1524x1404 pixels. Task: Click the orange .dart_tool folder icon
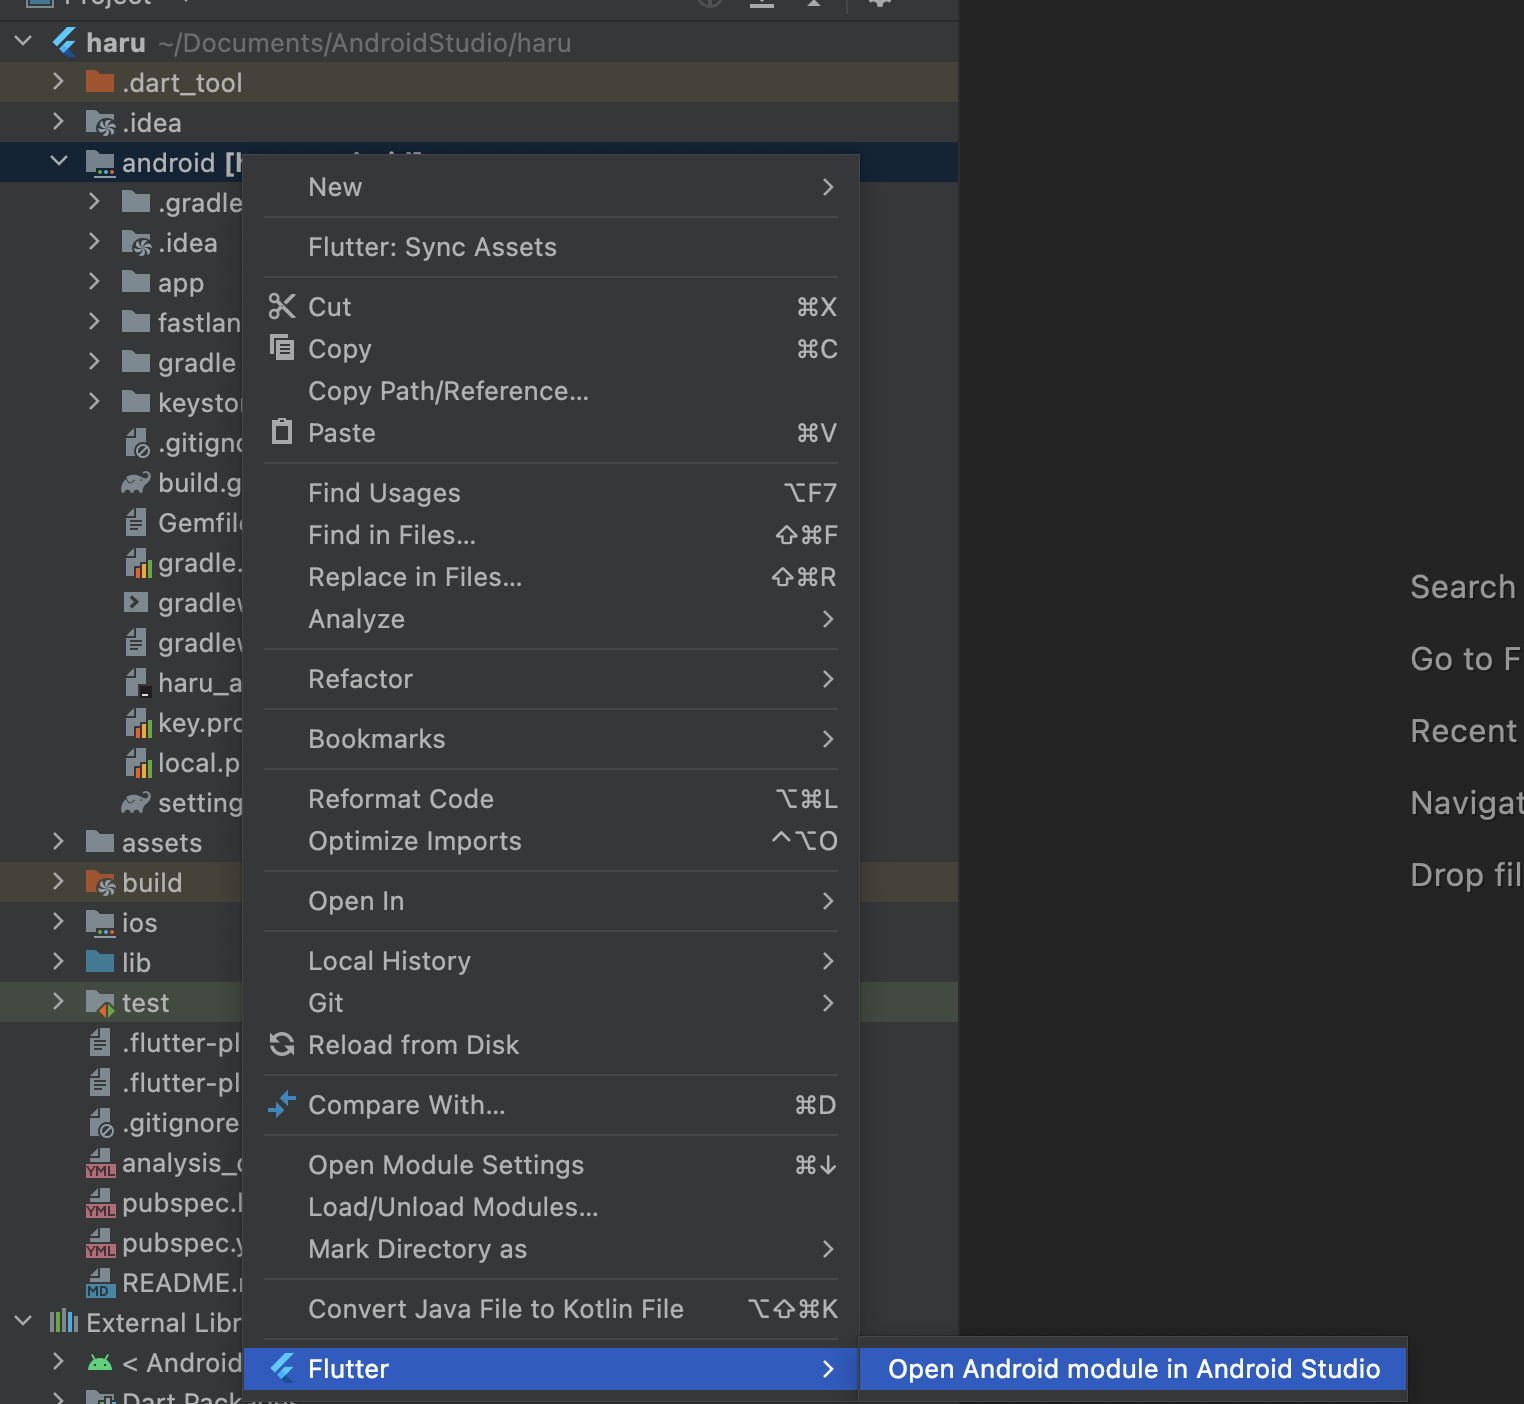pyautogui.click(x=100, y=81)
